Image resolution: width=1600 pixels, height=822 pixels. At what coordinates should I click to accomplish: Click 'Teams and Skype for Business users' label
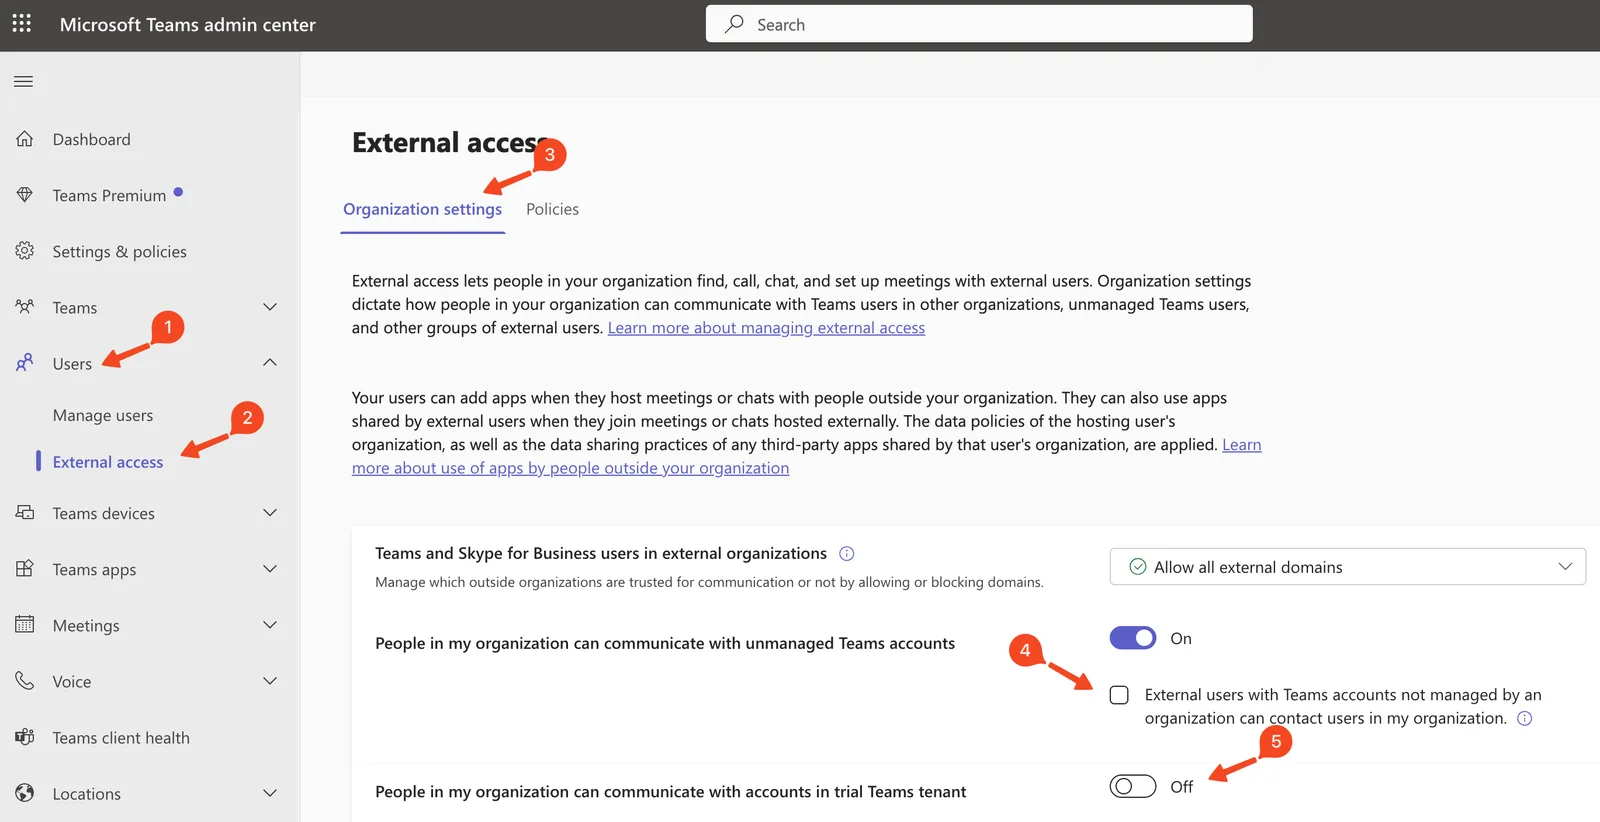pyautogui.click(x=601, y=553)
